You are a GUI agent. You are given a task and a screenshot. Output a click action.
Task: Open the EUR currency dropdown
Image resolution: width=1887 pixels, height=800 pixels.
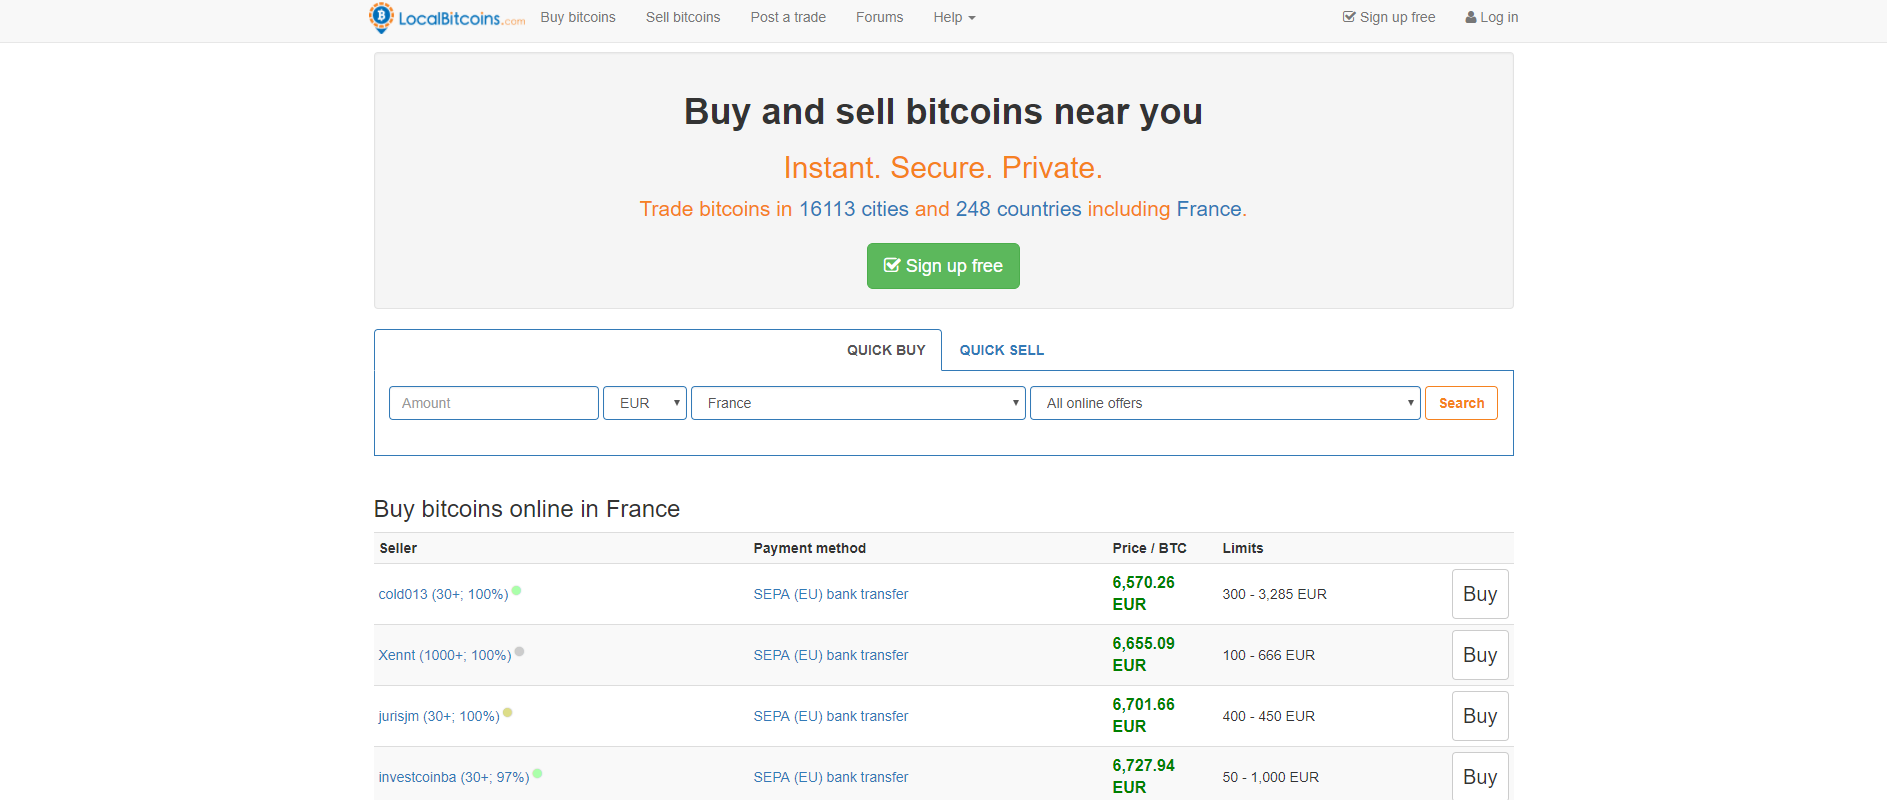pos(645,403)
